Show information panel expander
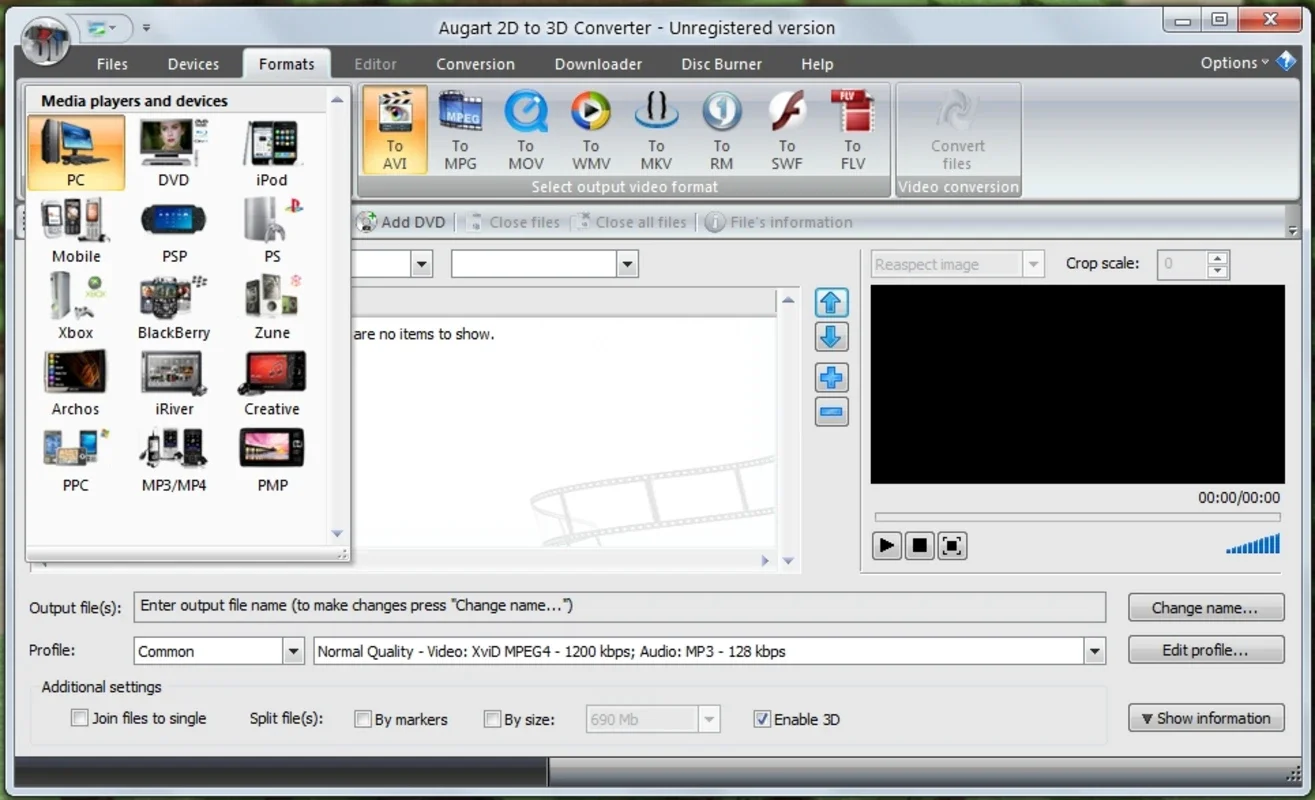1315x800 pixels. 1206,718
